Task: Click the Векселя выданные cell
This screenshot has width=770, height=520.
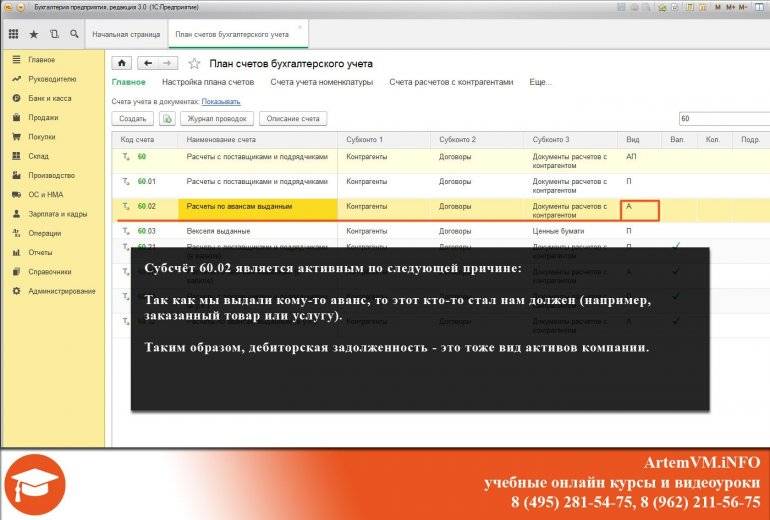Action: (218, 231)
